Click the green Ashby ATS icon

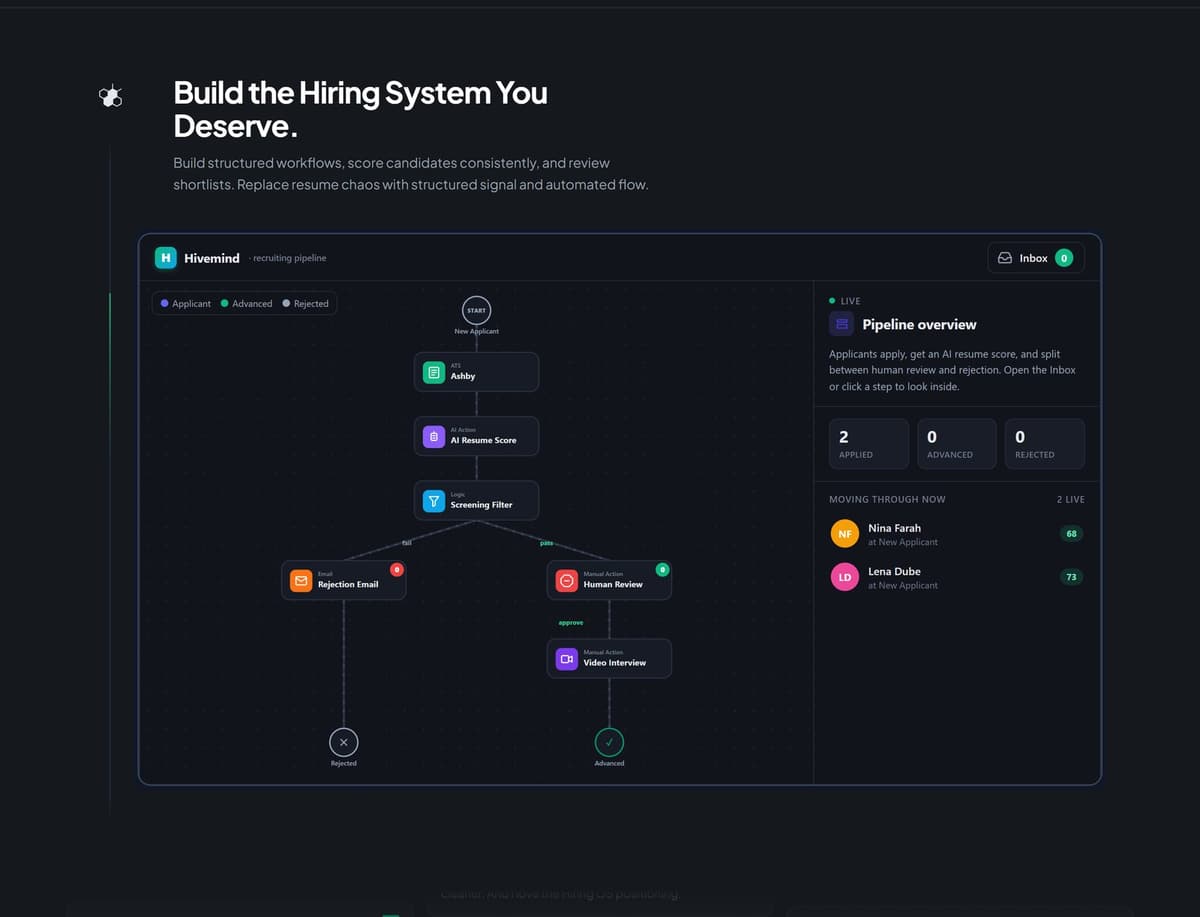434,372
